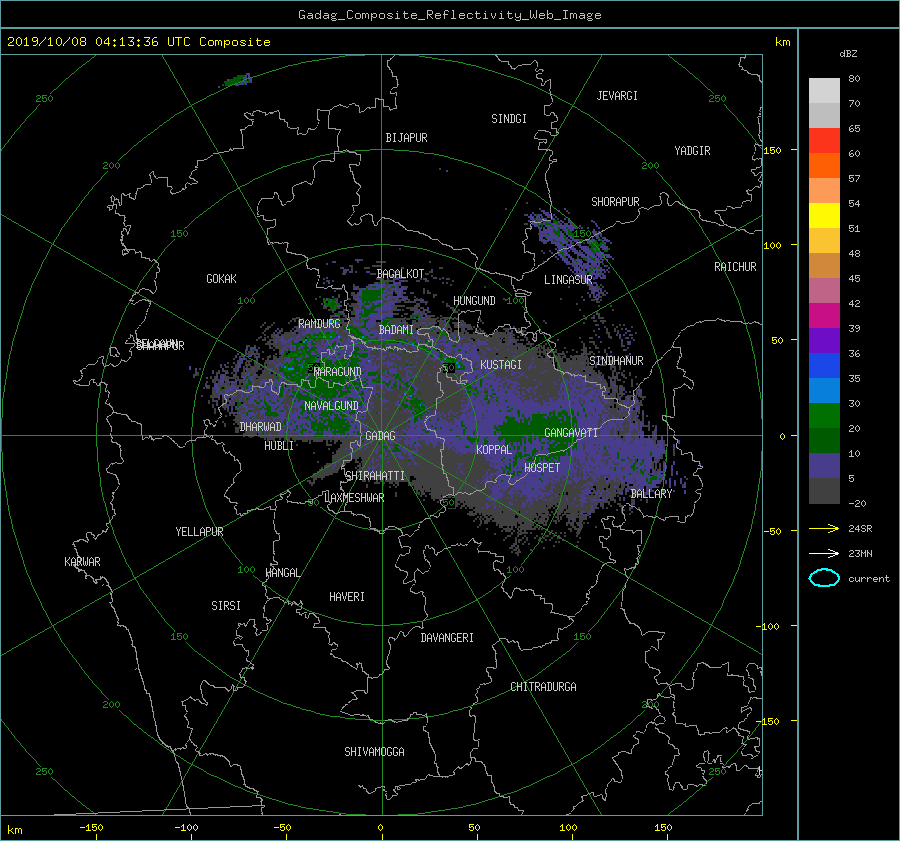The width and height of the screenshot is (900, 841).
Task: Pick the yellow 51-54 dBZ legend swatch
Action: 824,216
